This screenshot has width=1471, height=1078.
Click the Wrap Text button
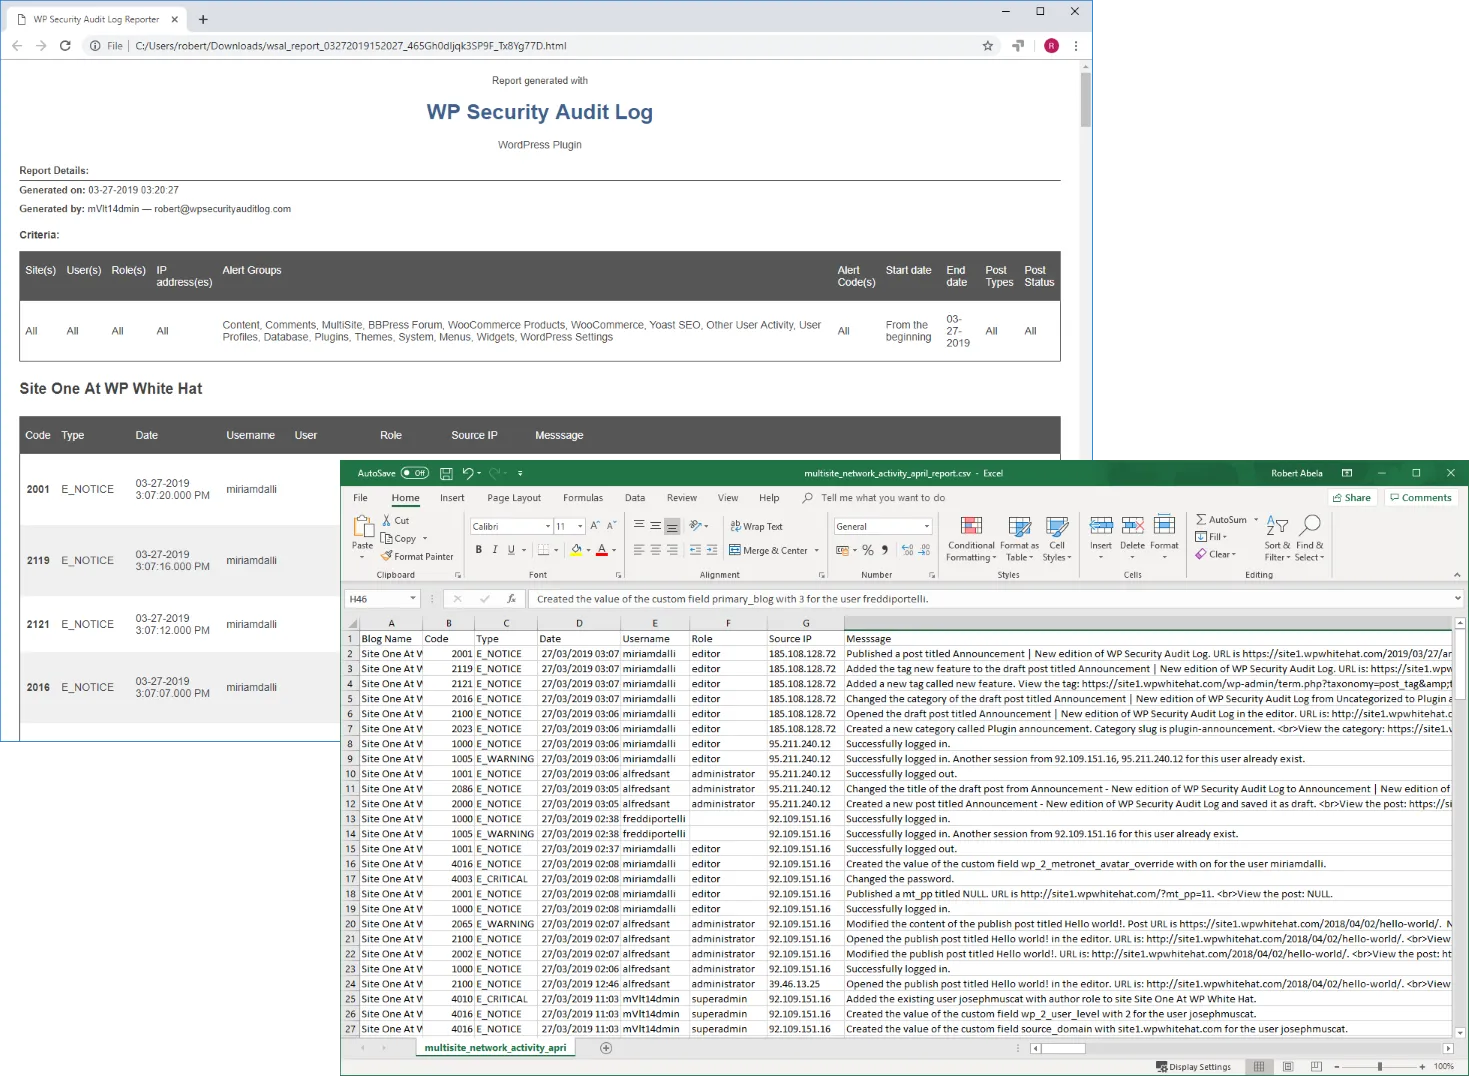[x=756, y=527]
